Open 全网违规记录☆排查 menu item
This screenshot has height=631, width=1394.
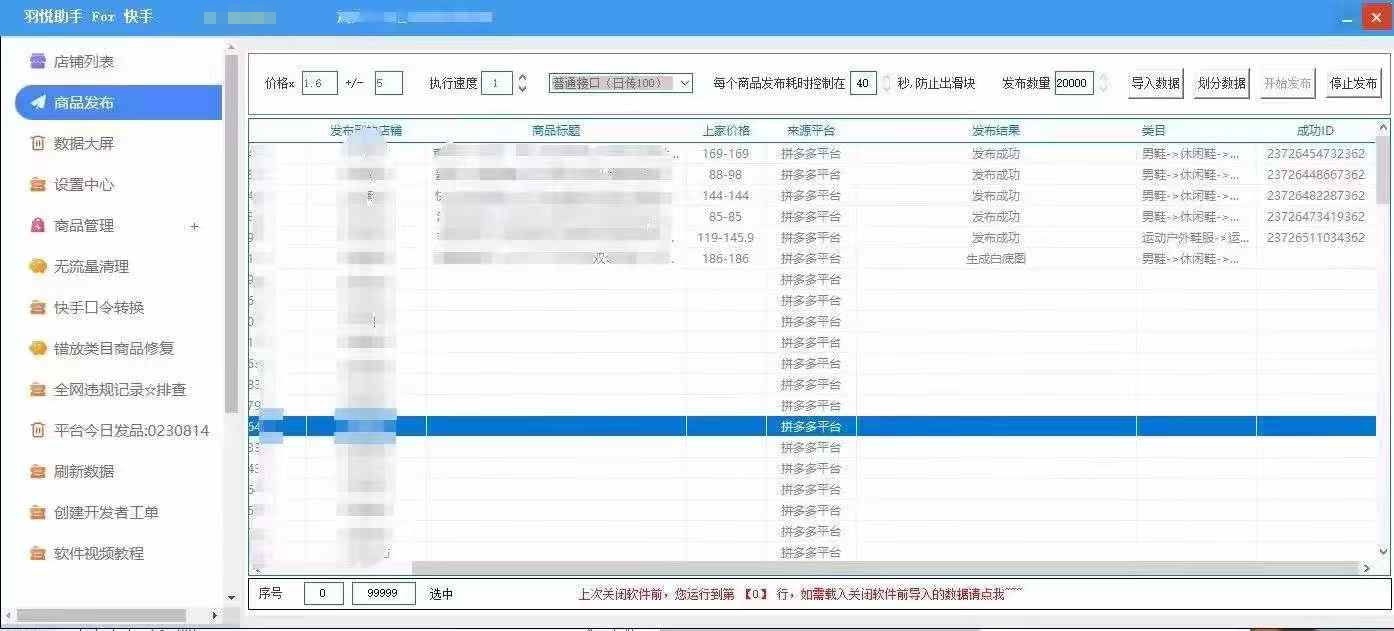(120, 389)
